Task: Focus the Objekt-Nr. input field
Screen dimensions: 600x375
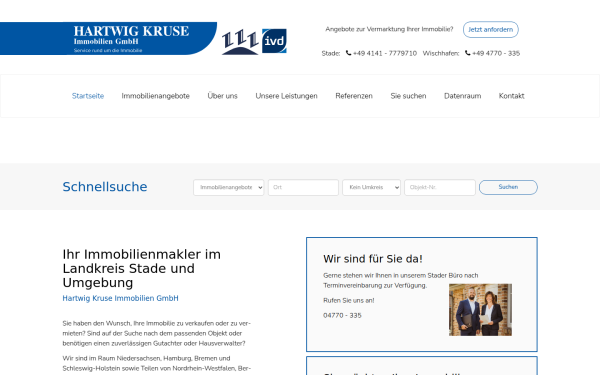Action: (x=440, y=188)
